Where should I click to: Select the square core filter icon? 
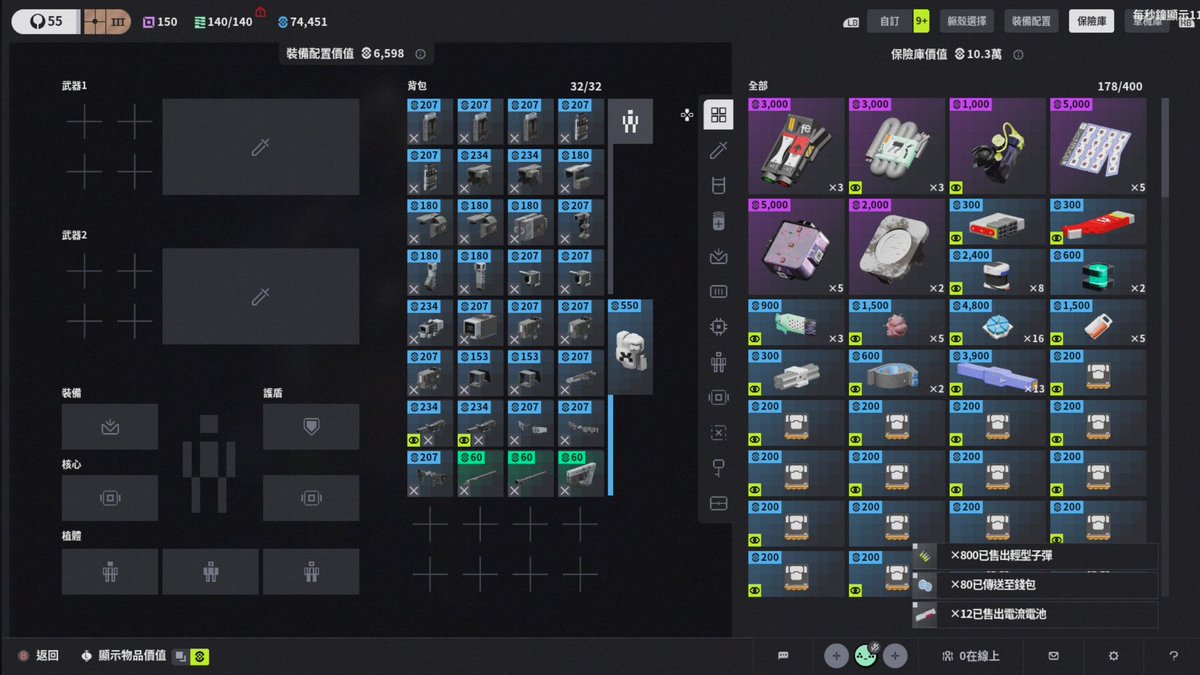(x=718, y=397)
